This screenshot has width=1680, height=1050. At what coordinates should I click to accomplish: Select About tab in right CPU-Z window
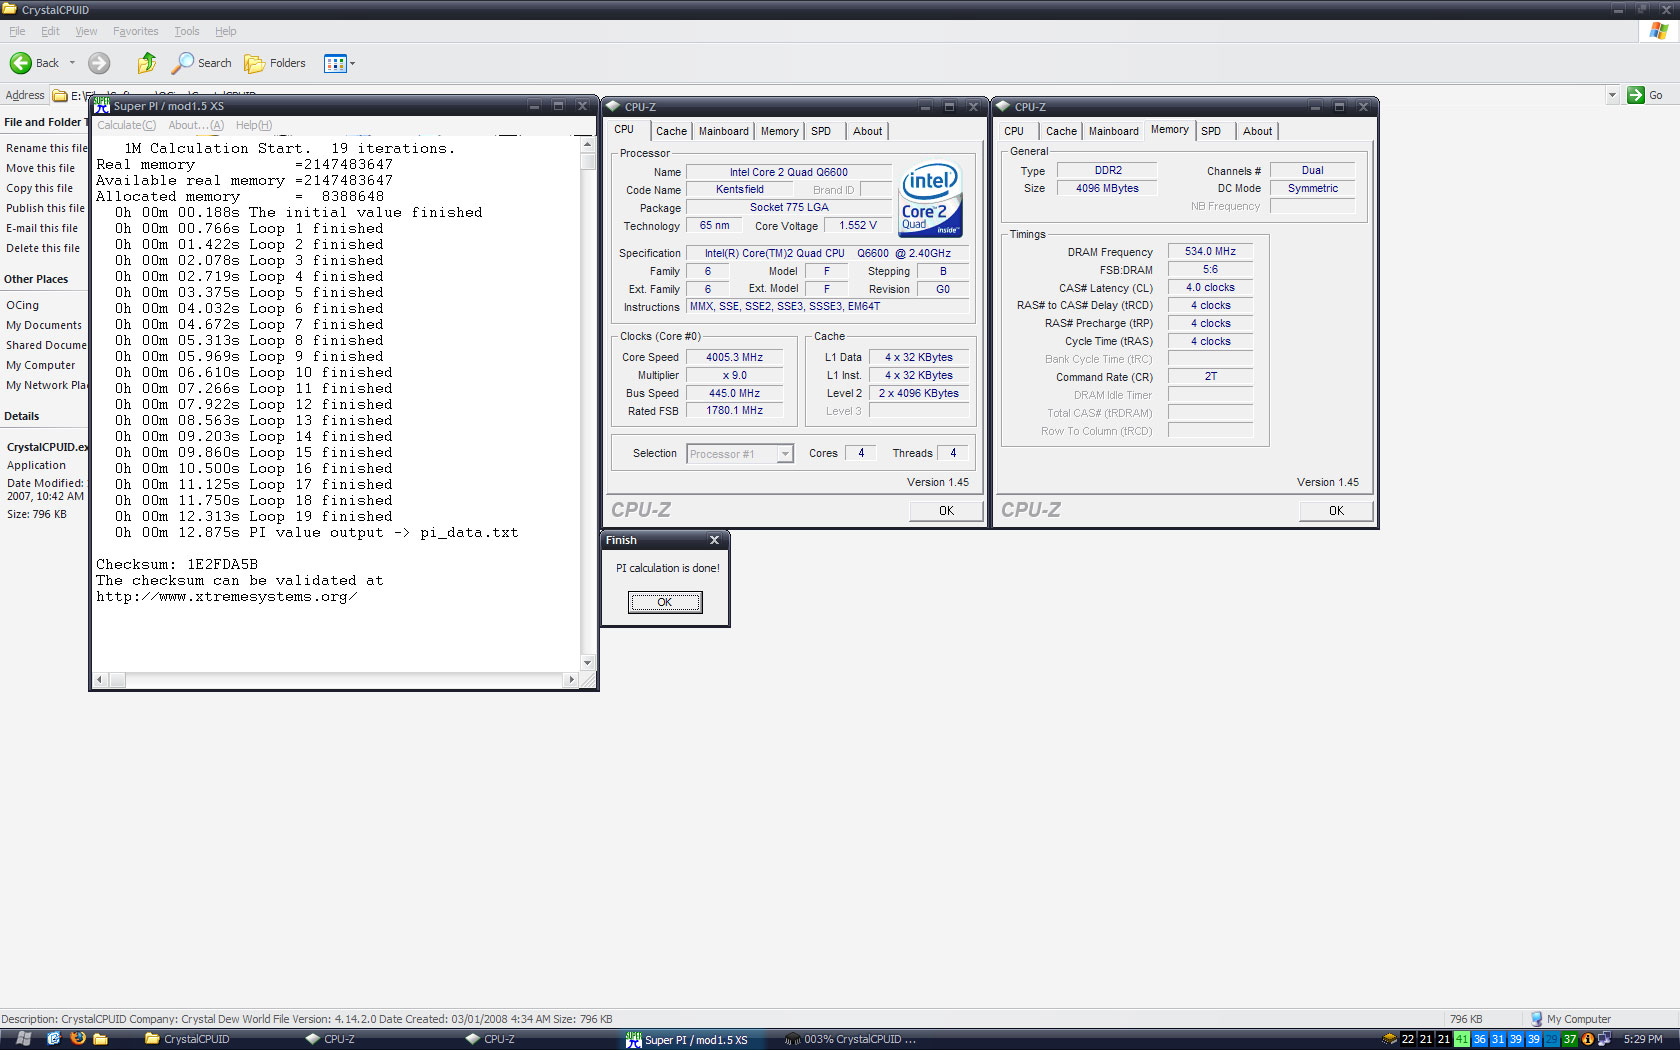tap(1258, 131)
